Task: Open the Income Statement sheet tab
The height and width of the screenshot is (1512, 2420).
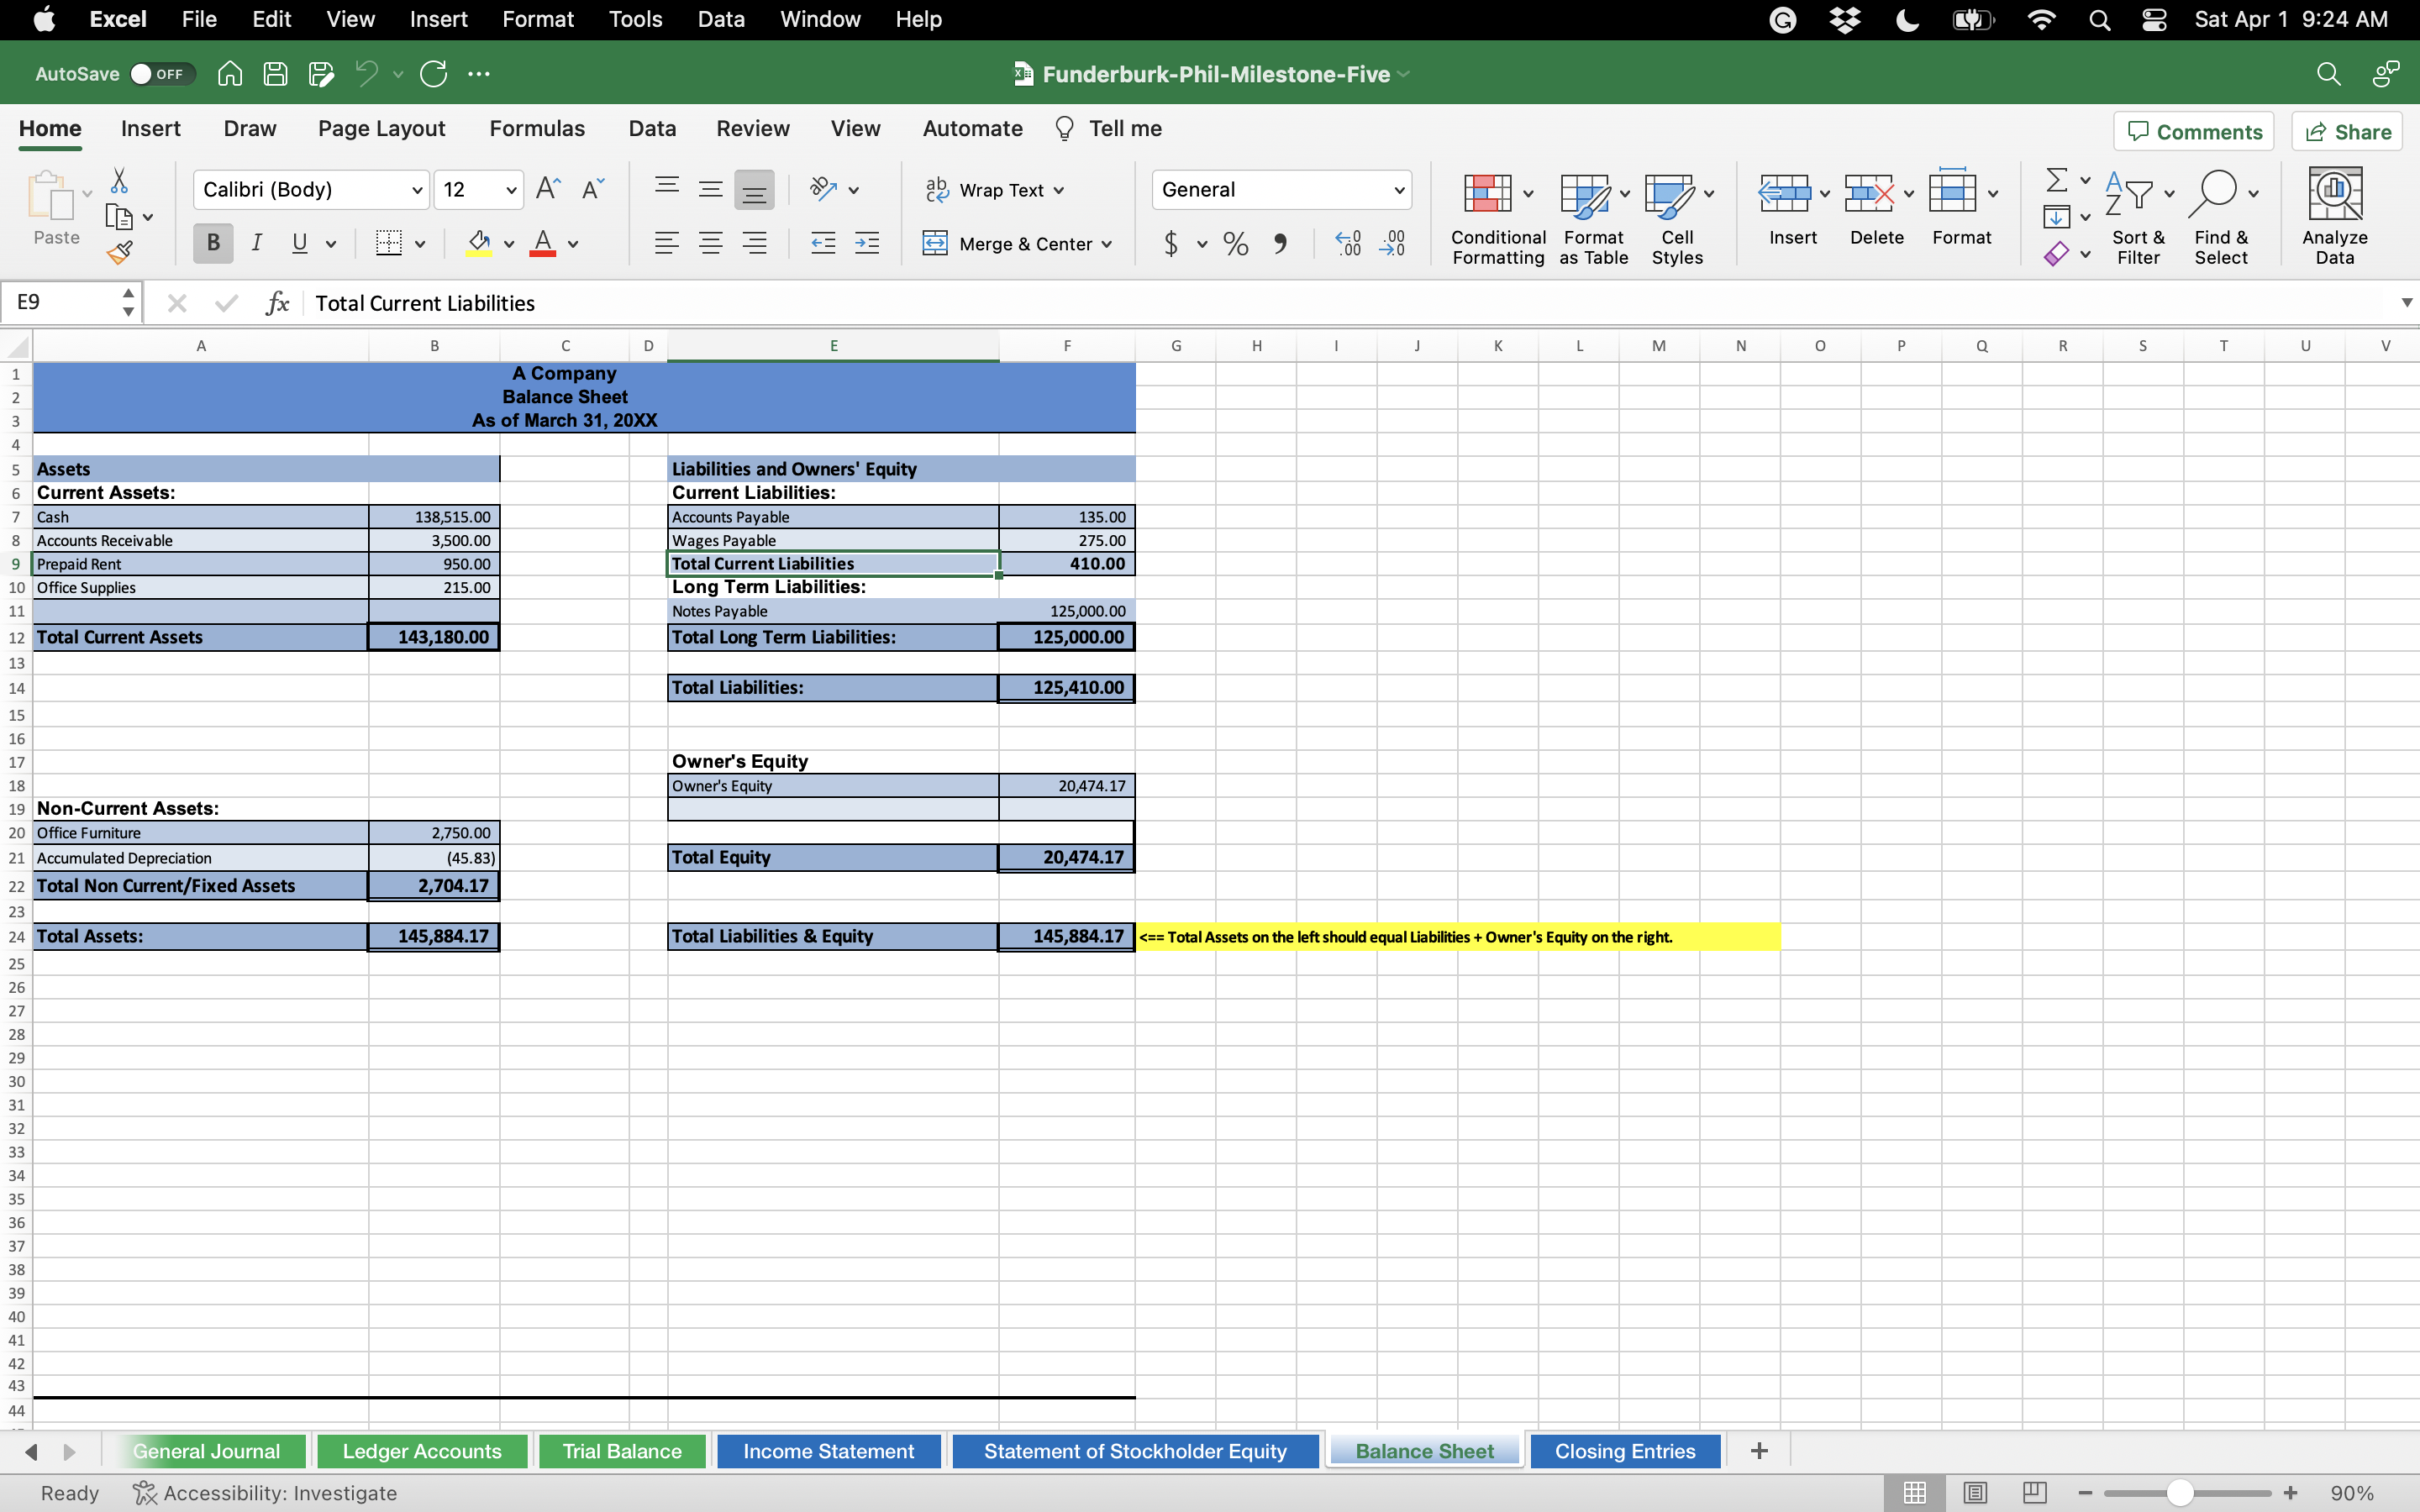Action: click(827, 1450)
